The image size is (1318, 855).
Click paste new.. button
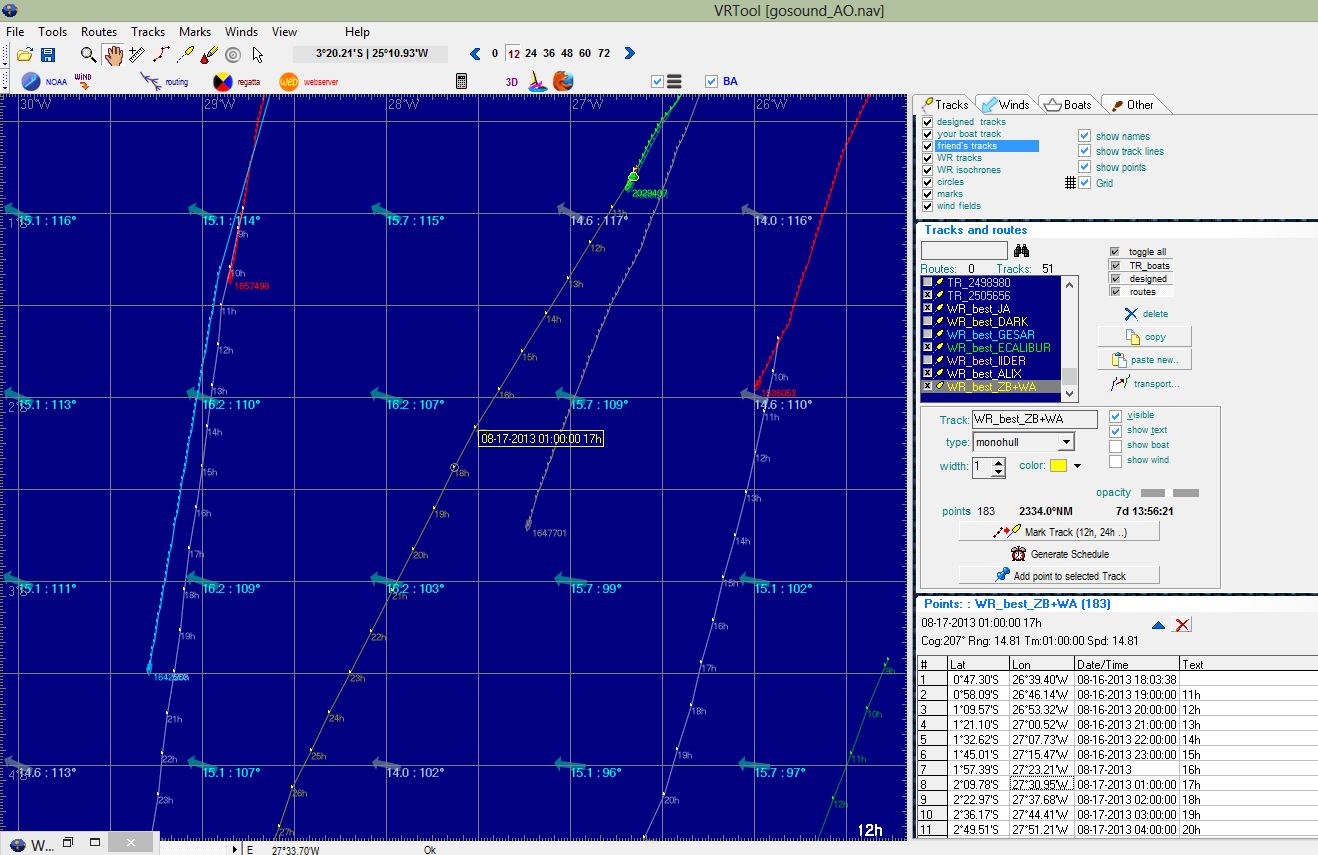tap(1145, 360)
